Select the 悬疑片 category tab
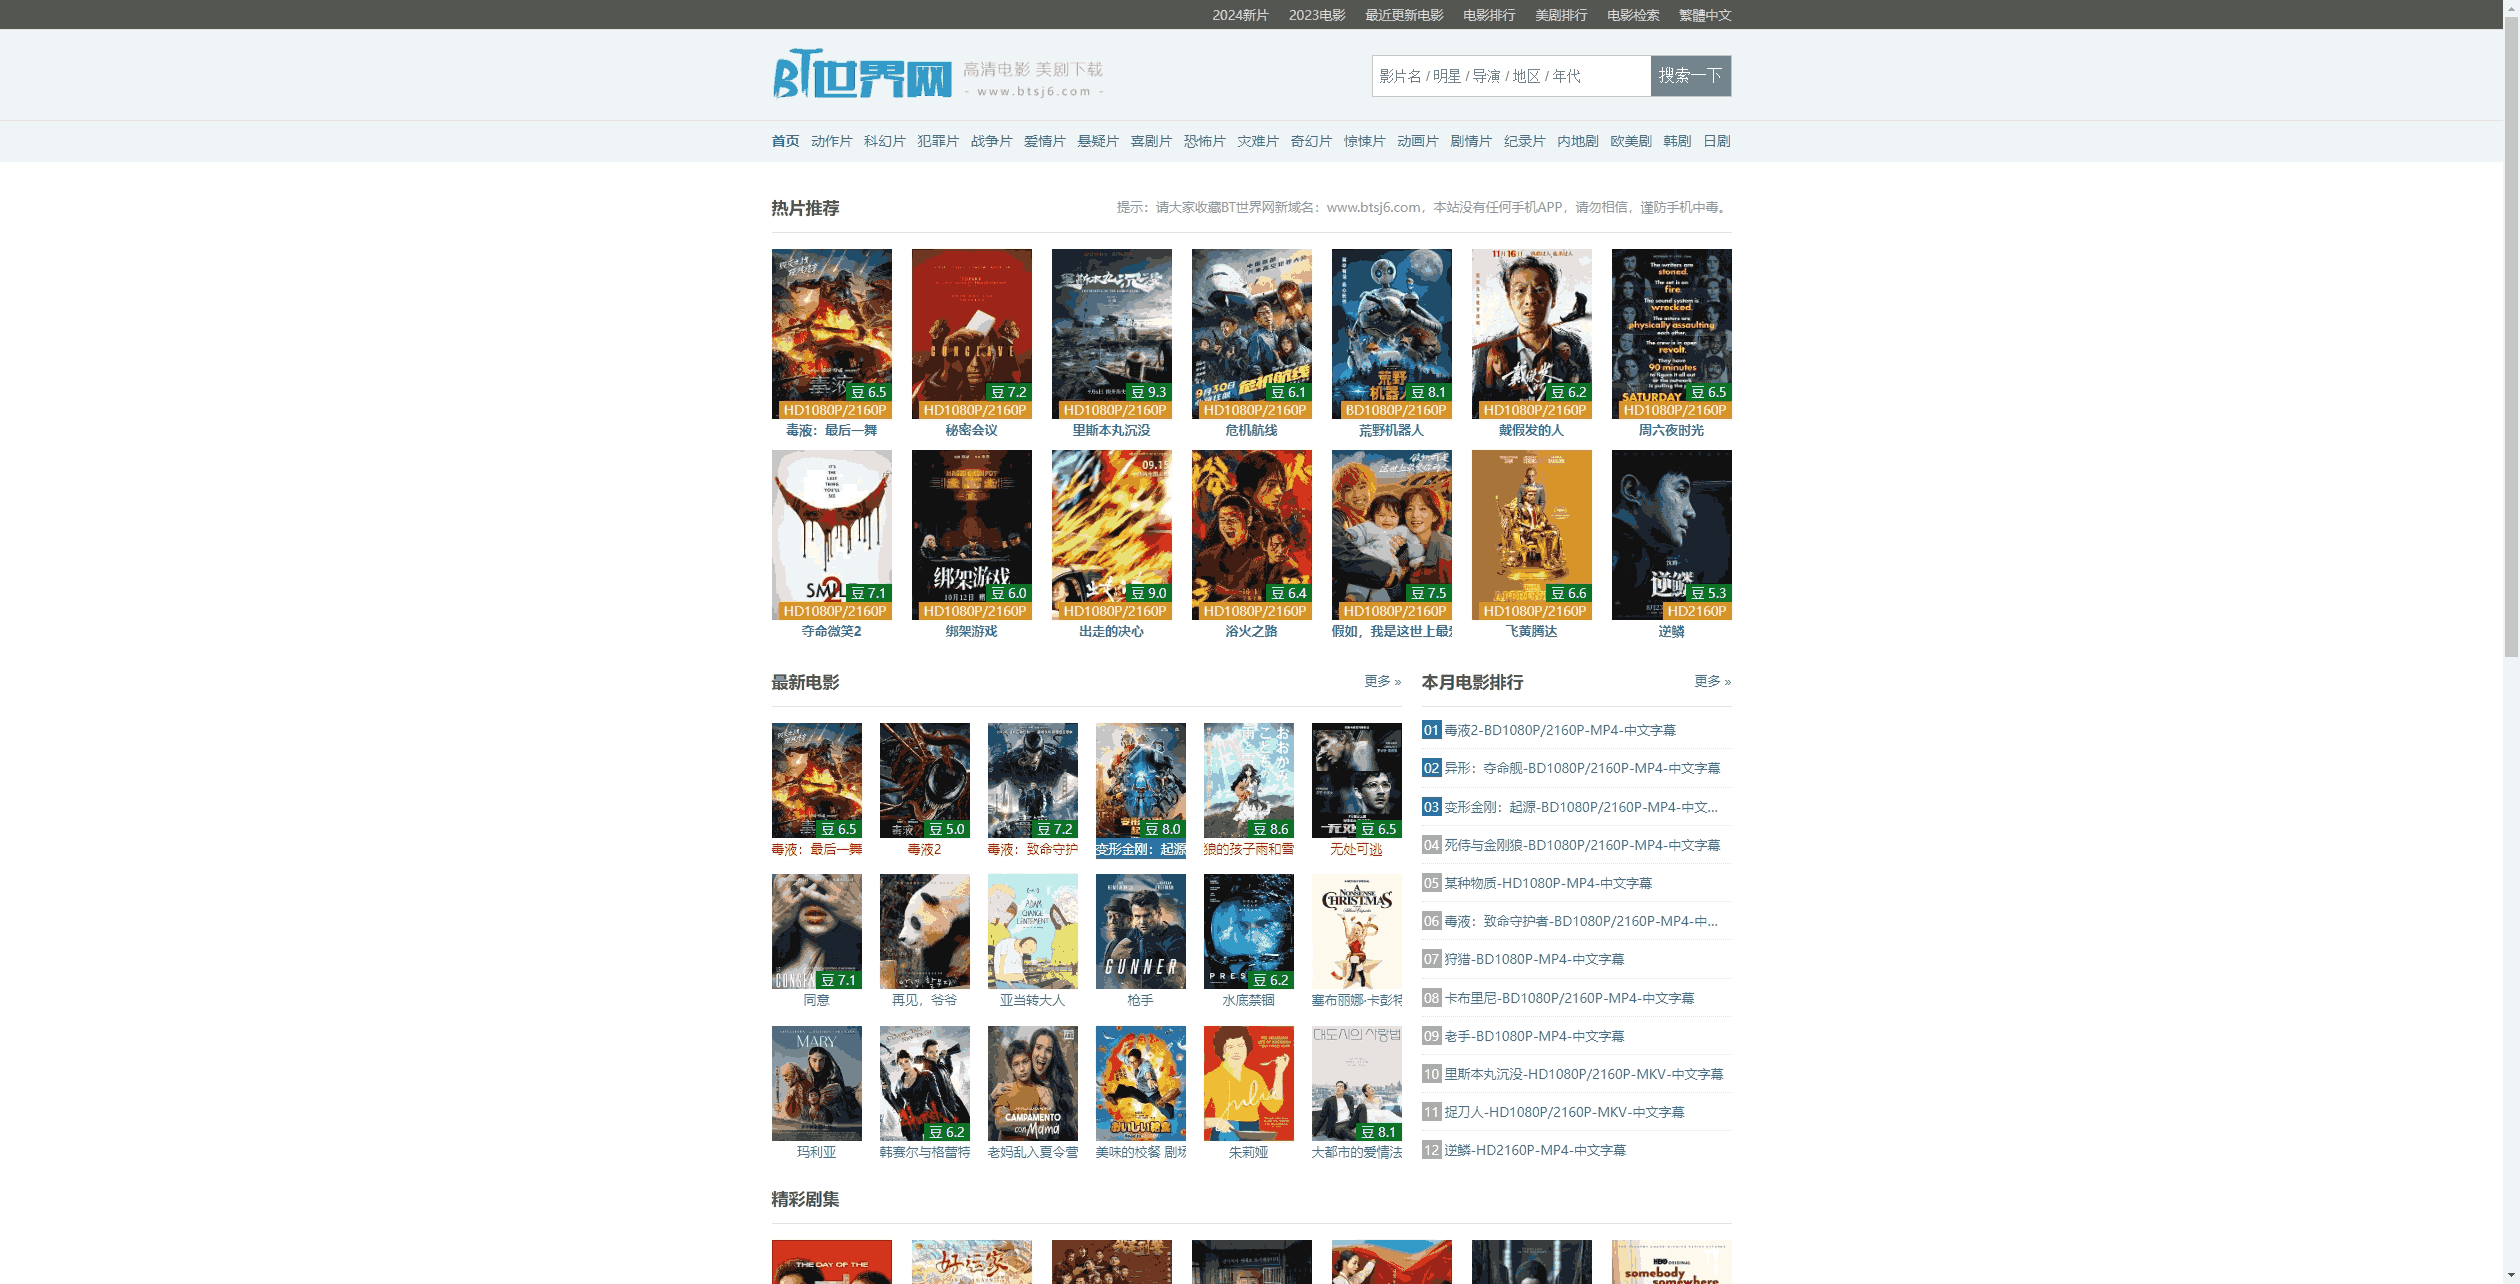 [1098, 141]
